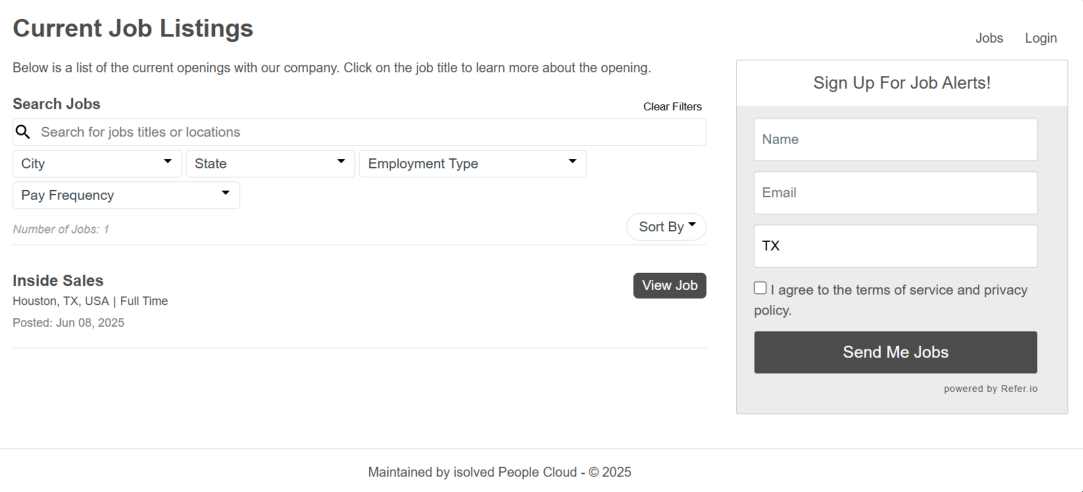The width and height of the screenshot is (1083, 492).
Task: Expand the Pay Frequency dropdown
Action: click(125, 195)
